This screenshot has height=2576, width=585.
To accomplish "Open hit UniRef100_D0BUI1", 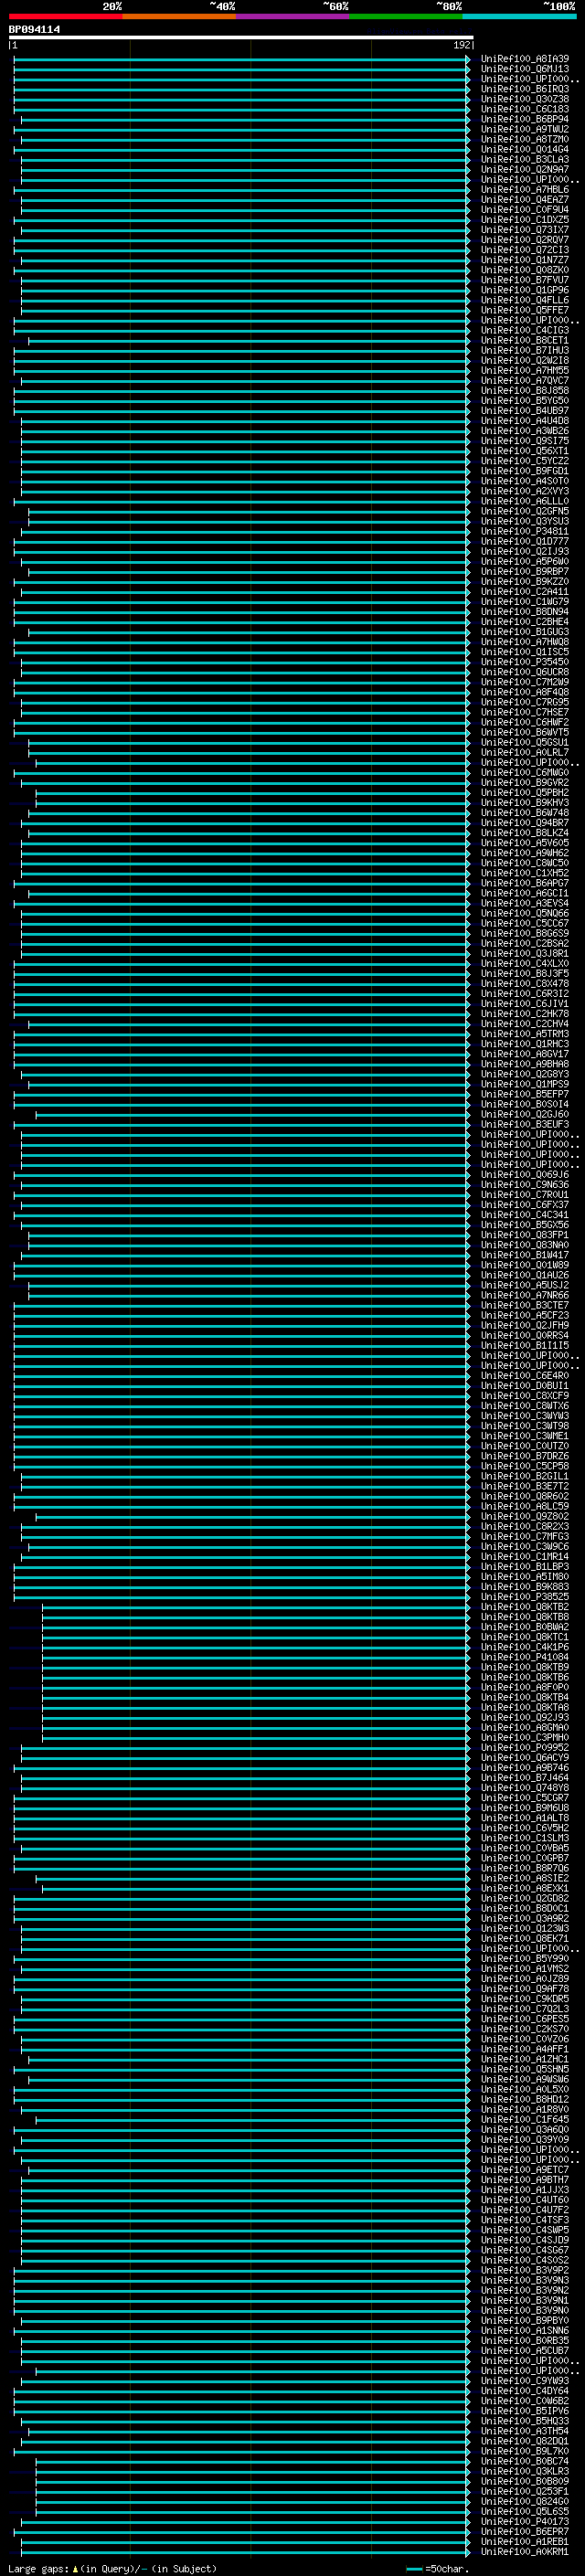I will click(x=524, y=1386).
